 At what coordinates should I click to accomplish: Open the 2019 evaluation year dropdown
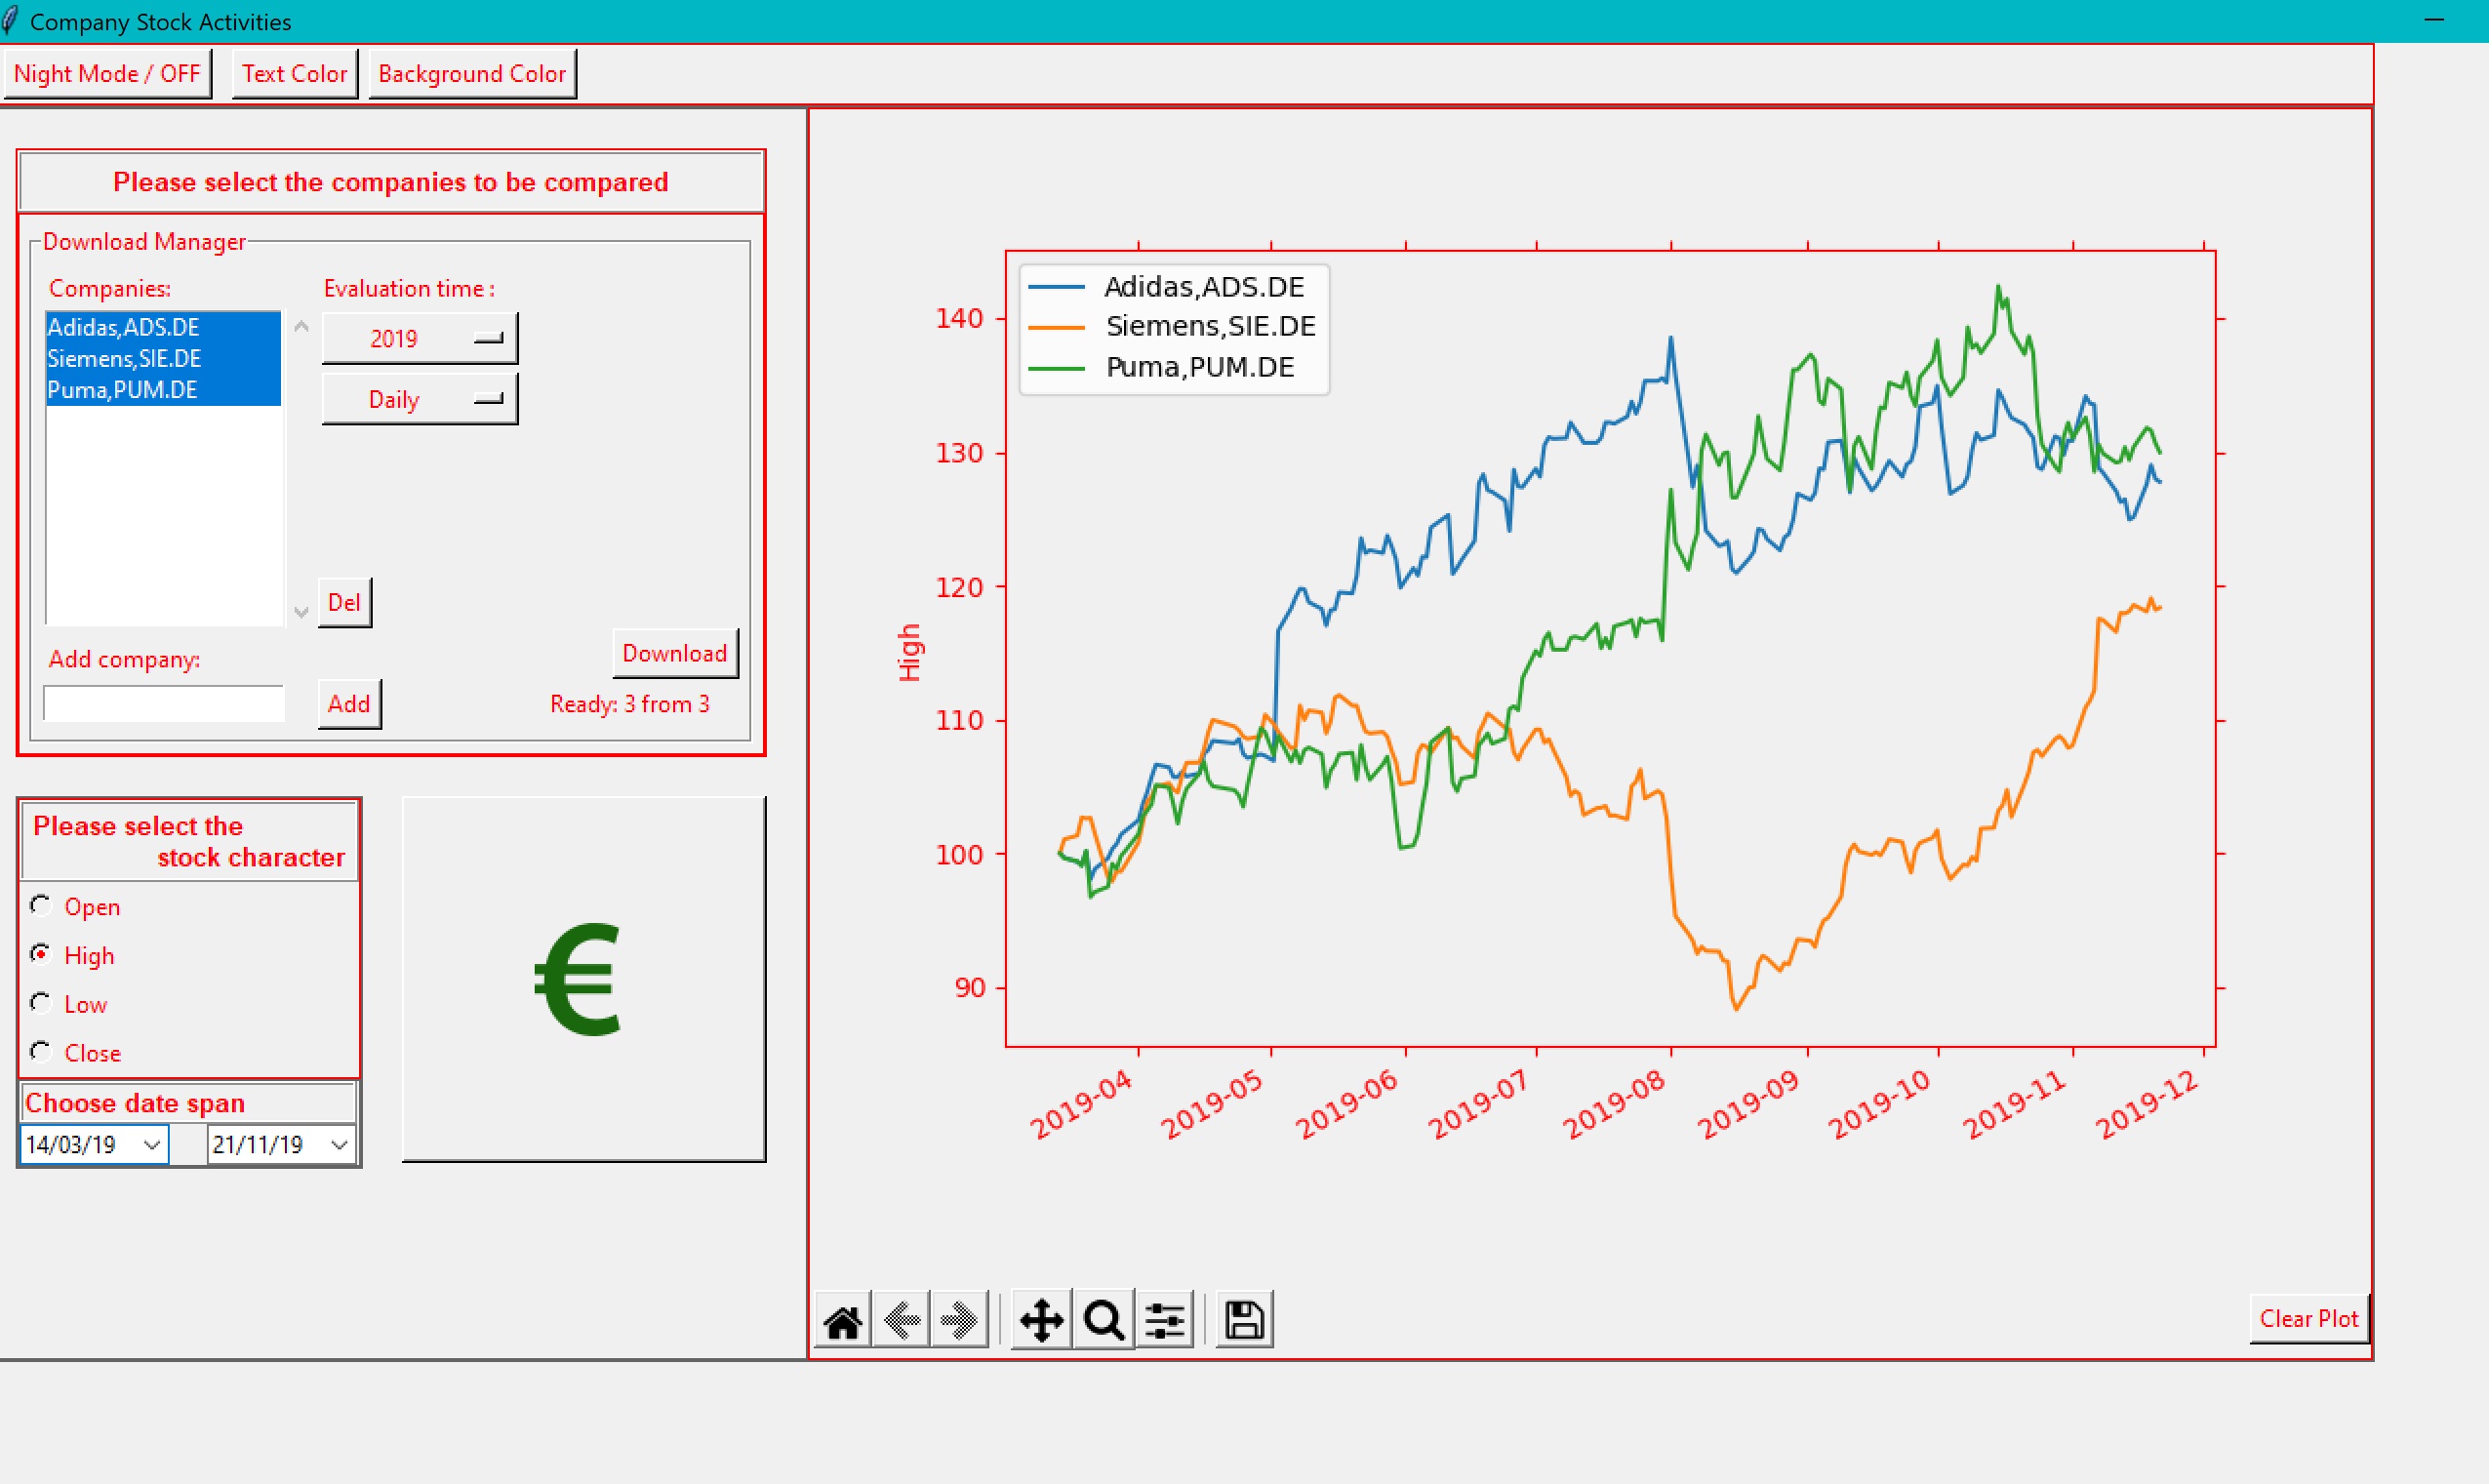click(420, 339)
